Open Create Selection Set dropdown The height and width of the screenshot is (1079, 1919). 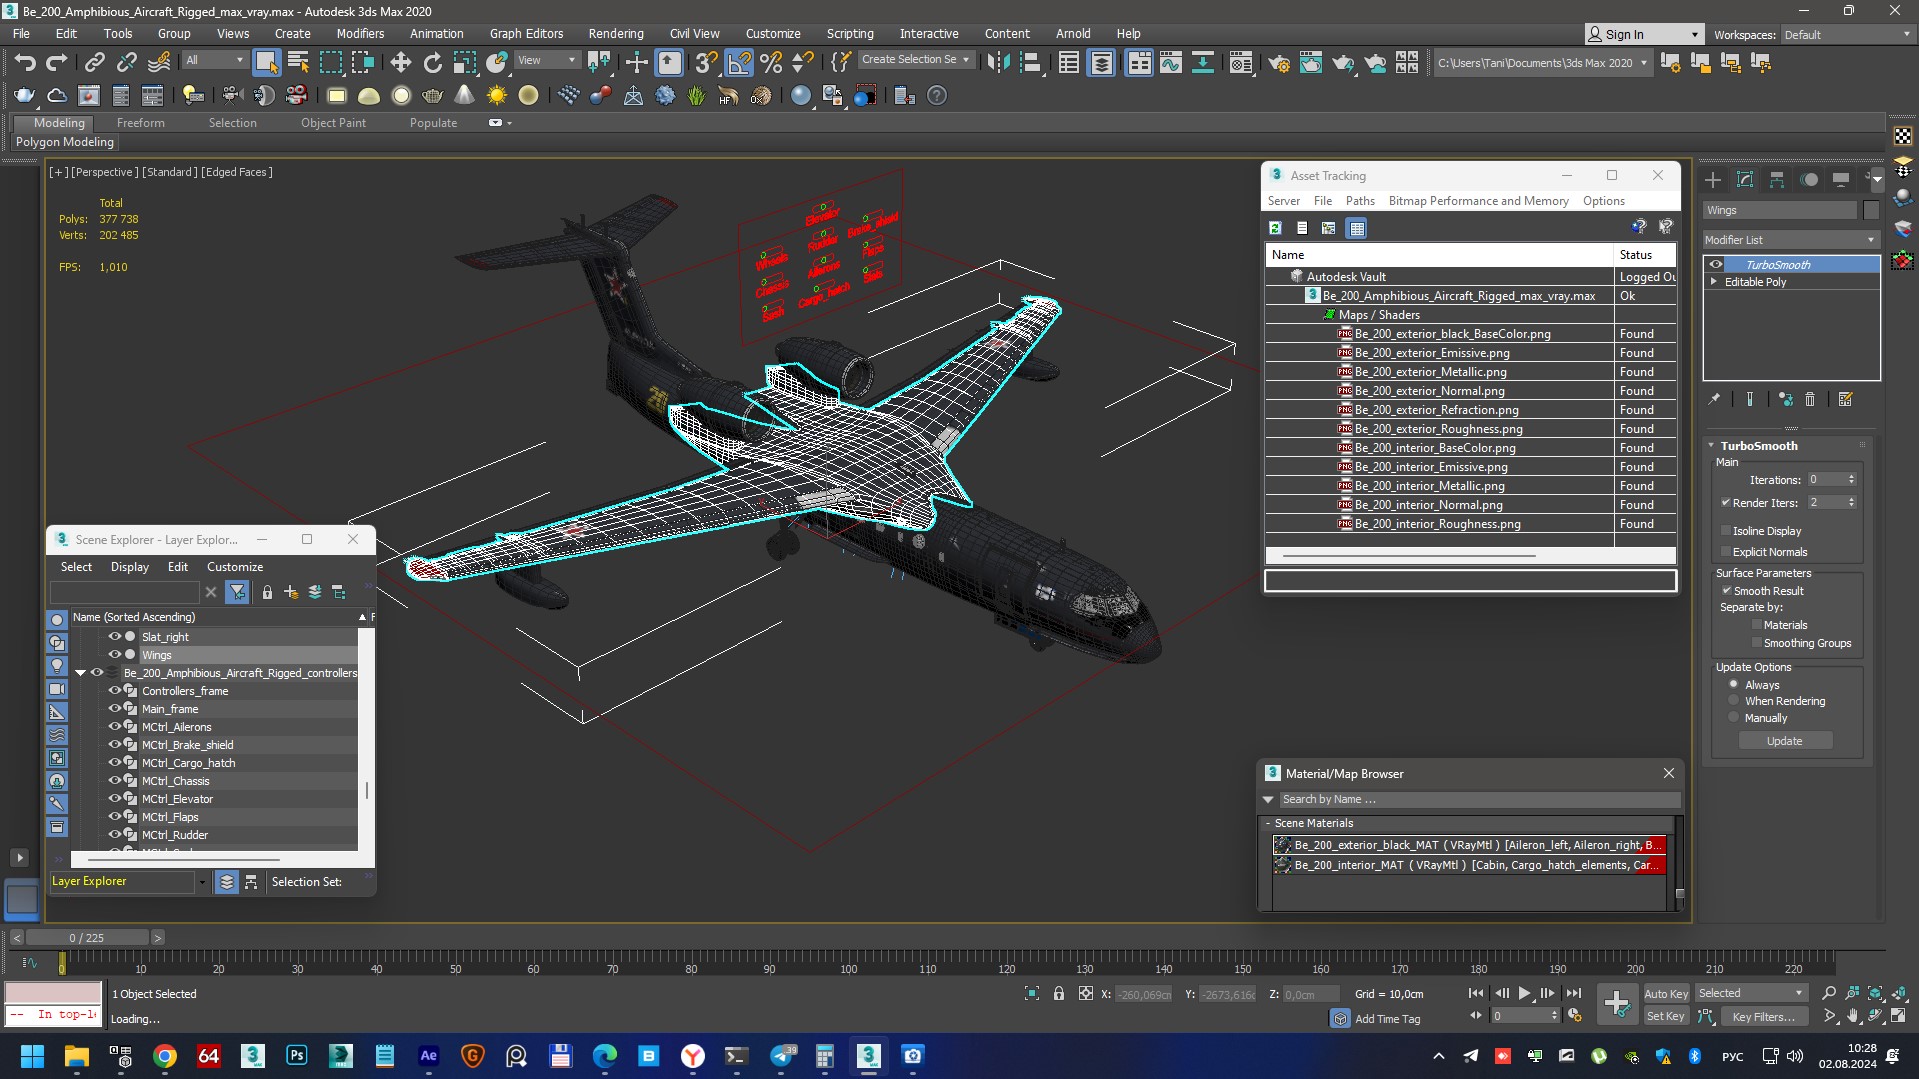click(x=916, y=60)
